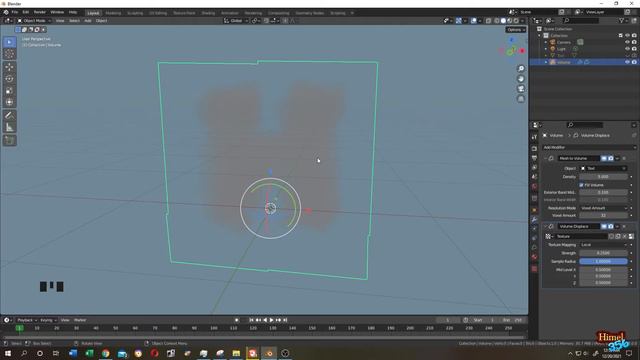Open the World properties tab
Image resolution: width=640 pixels, height=360 pixels.
pyautogui.click(x=534, y=187)
